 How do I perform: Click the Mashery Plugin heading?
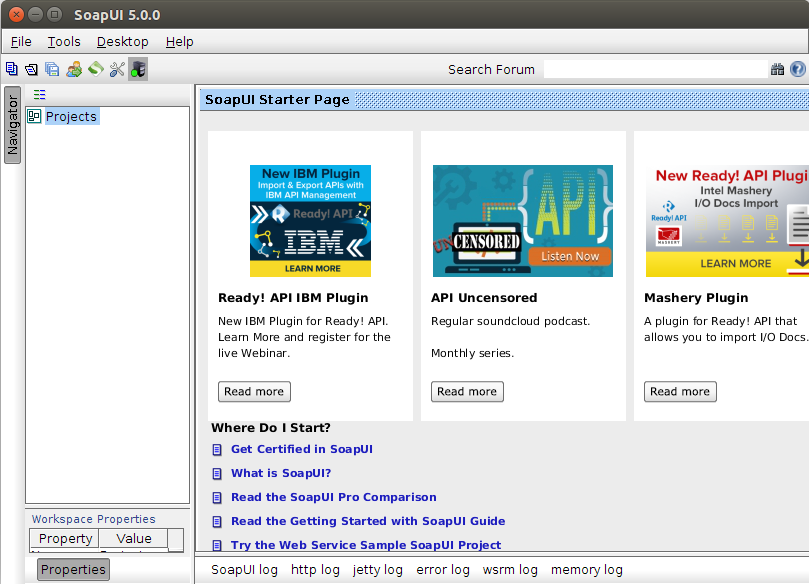(696, 298)
